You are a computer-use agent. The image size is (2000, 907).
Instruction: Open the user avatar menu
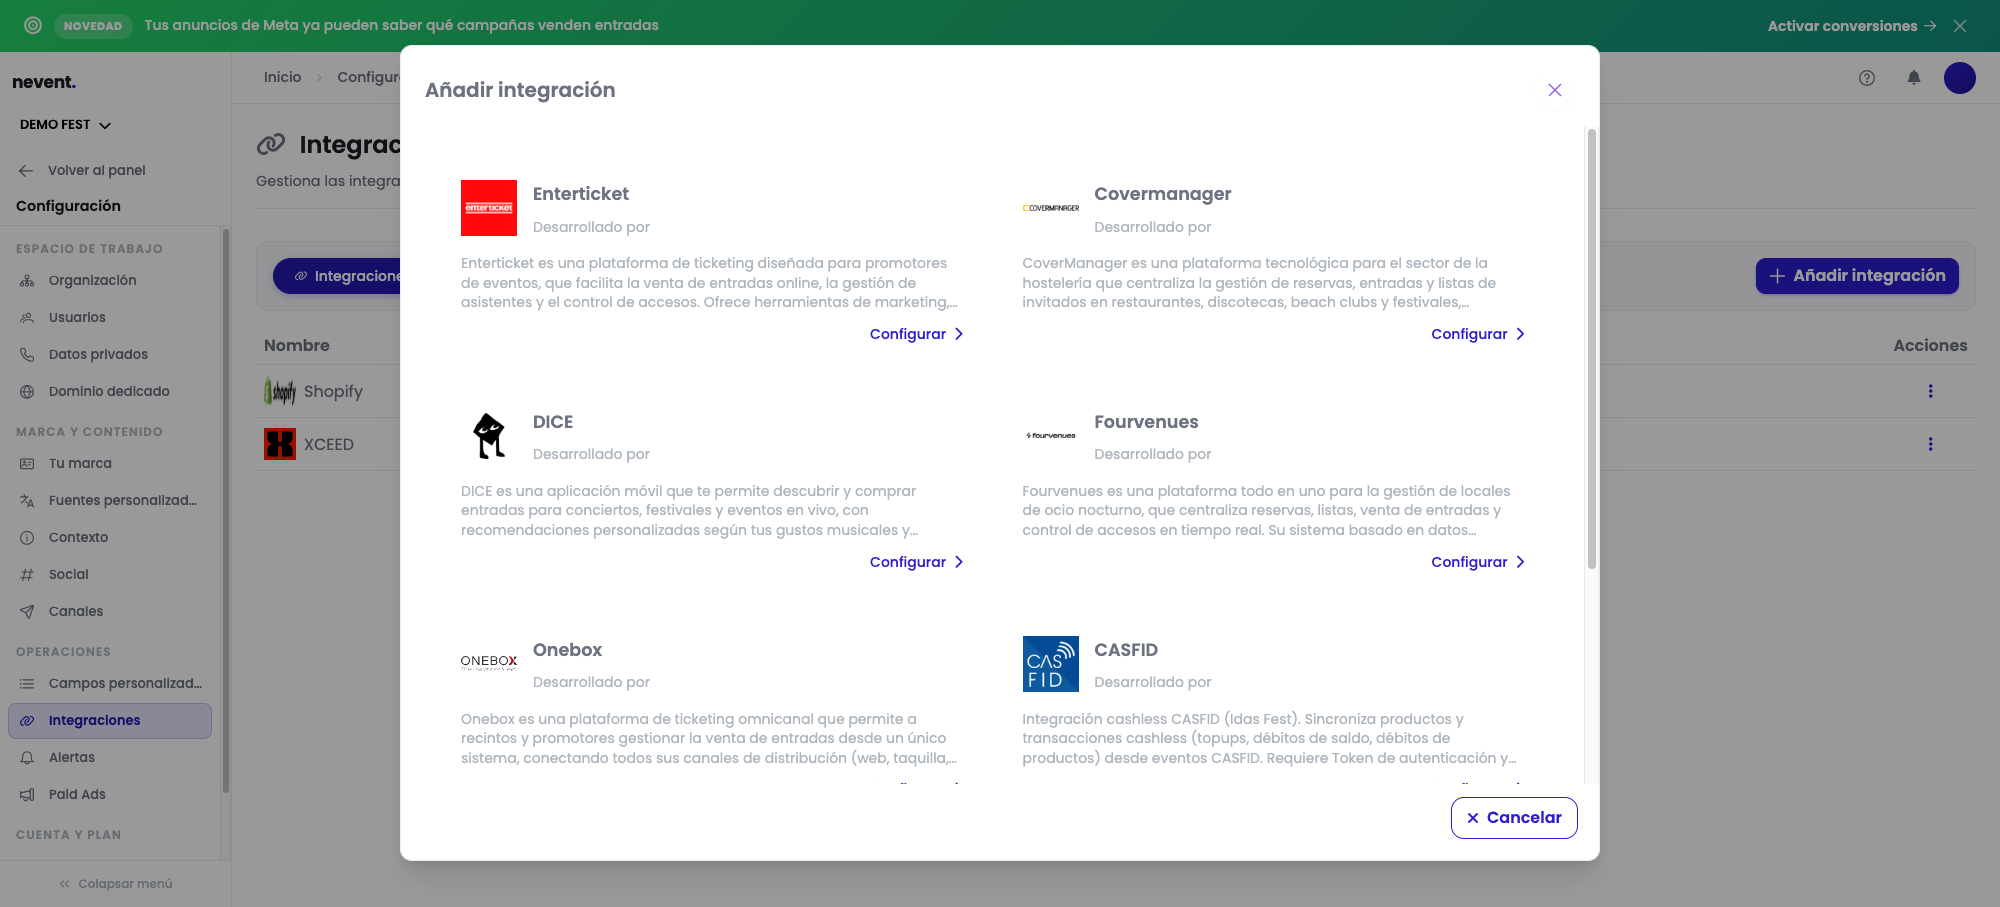[1960, 78]
